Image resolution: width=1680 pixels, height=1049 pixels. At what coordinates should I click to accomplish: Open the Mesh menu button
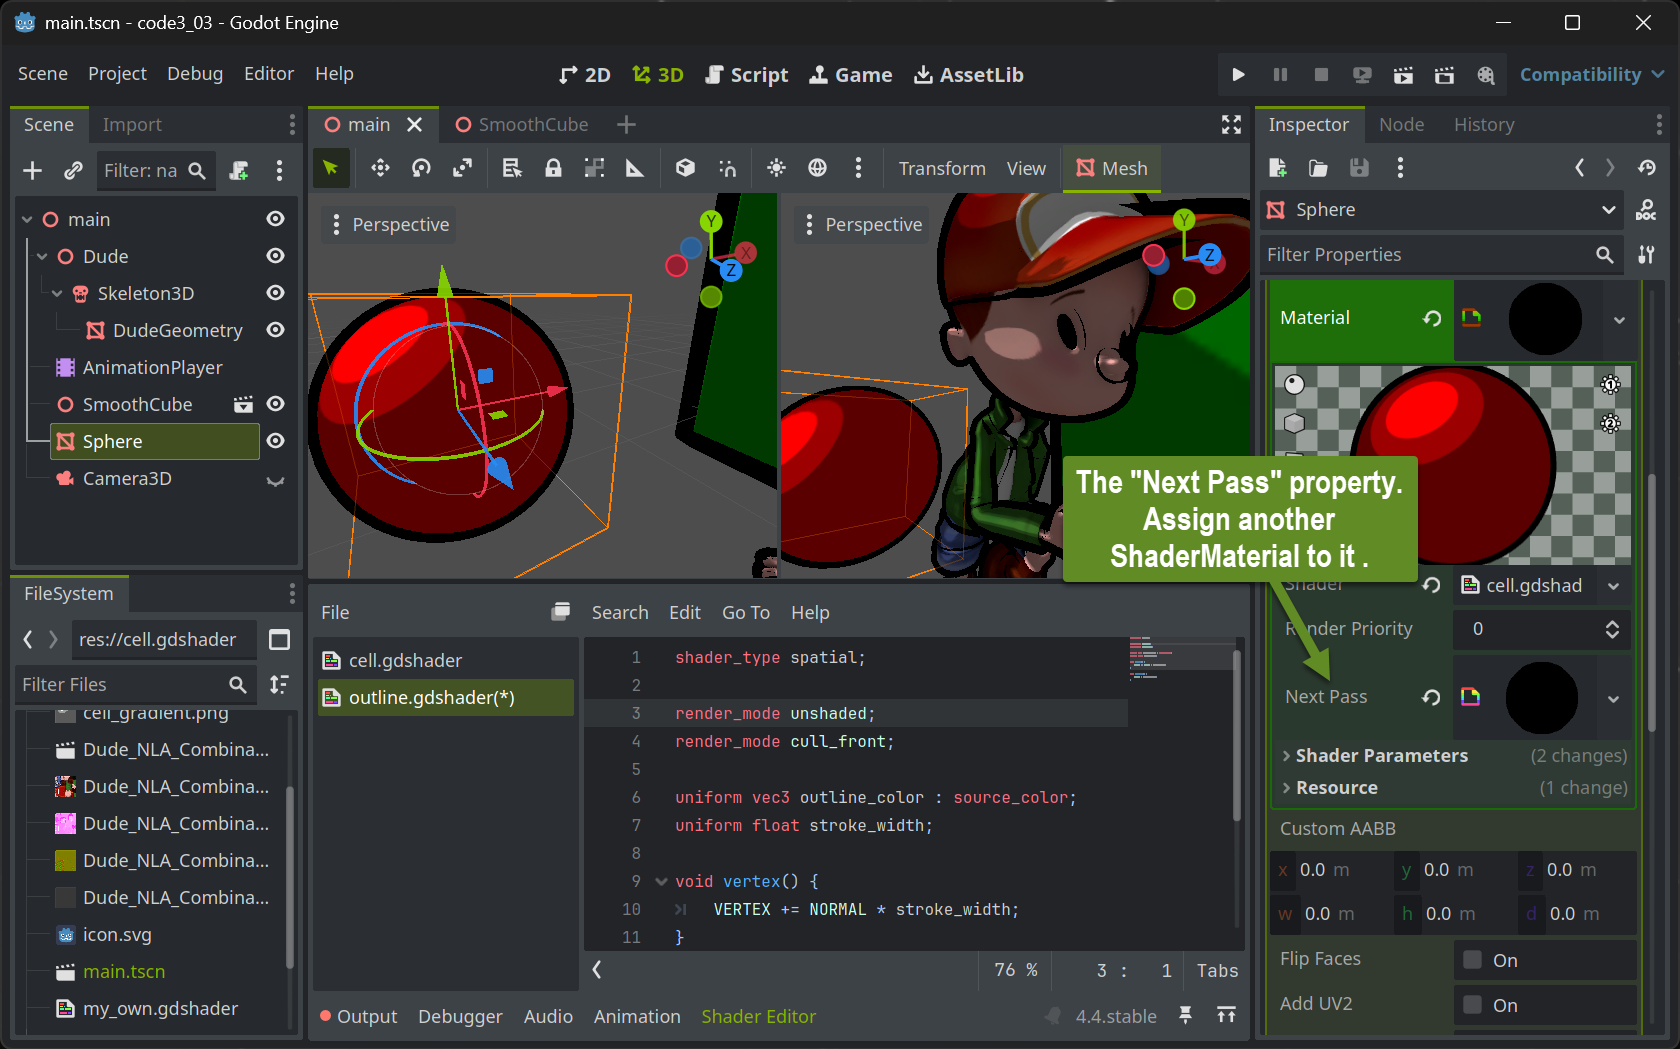click(1112, 168)
